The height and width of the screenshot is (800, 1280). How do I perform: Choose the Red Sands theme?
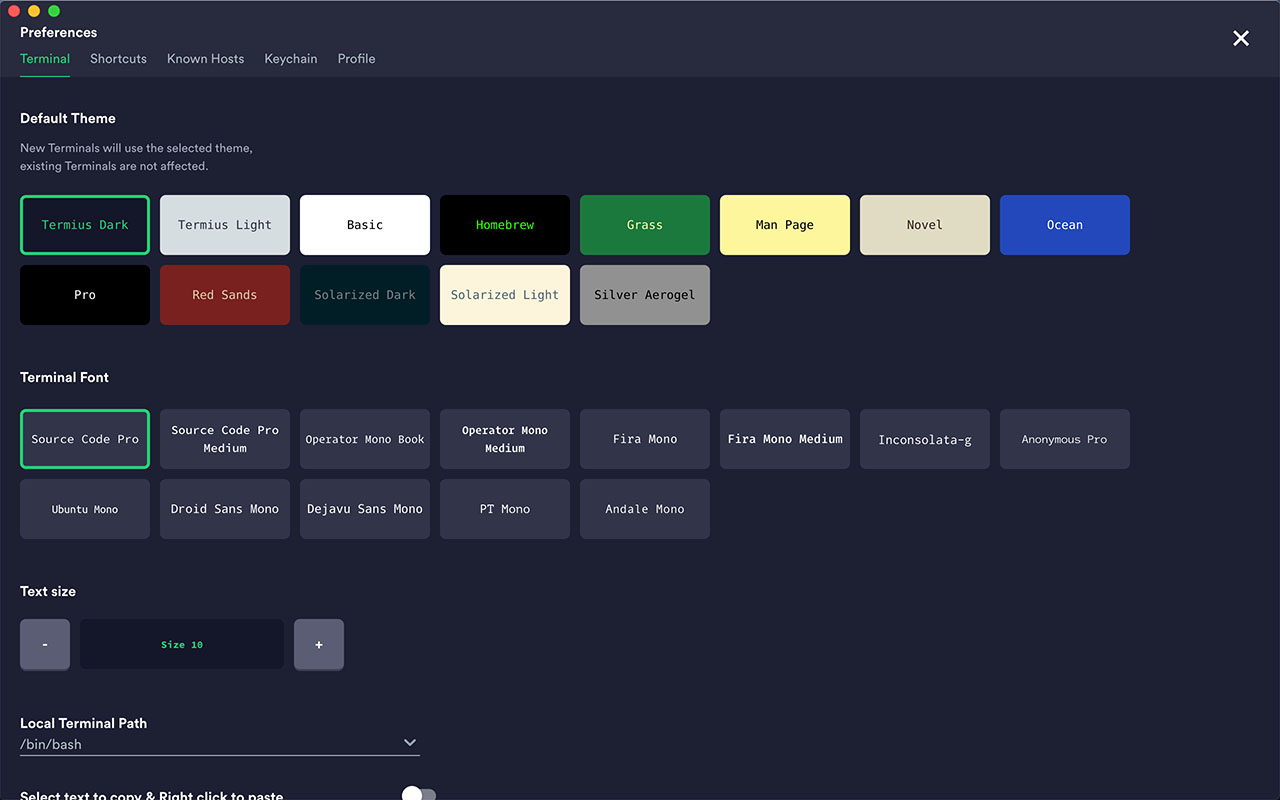(225, 295)
